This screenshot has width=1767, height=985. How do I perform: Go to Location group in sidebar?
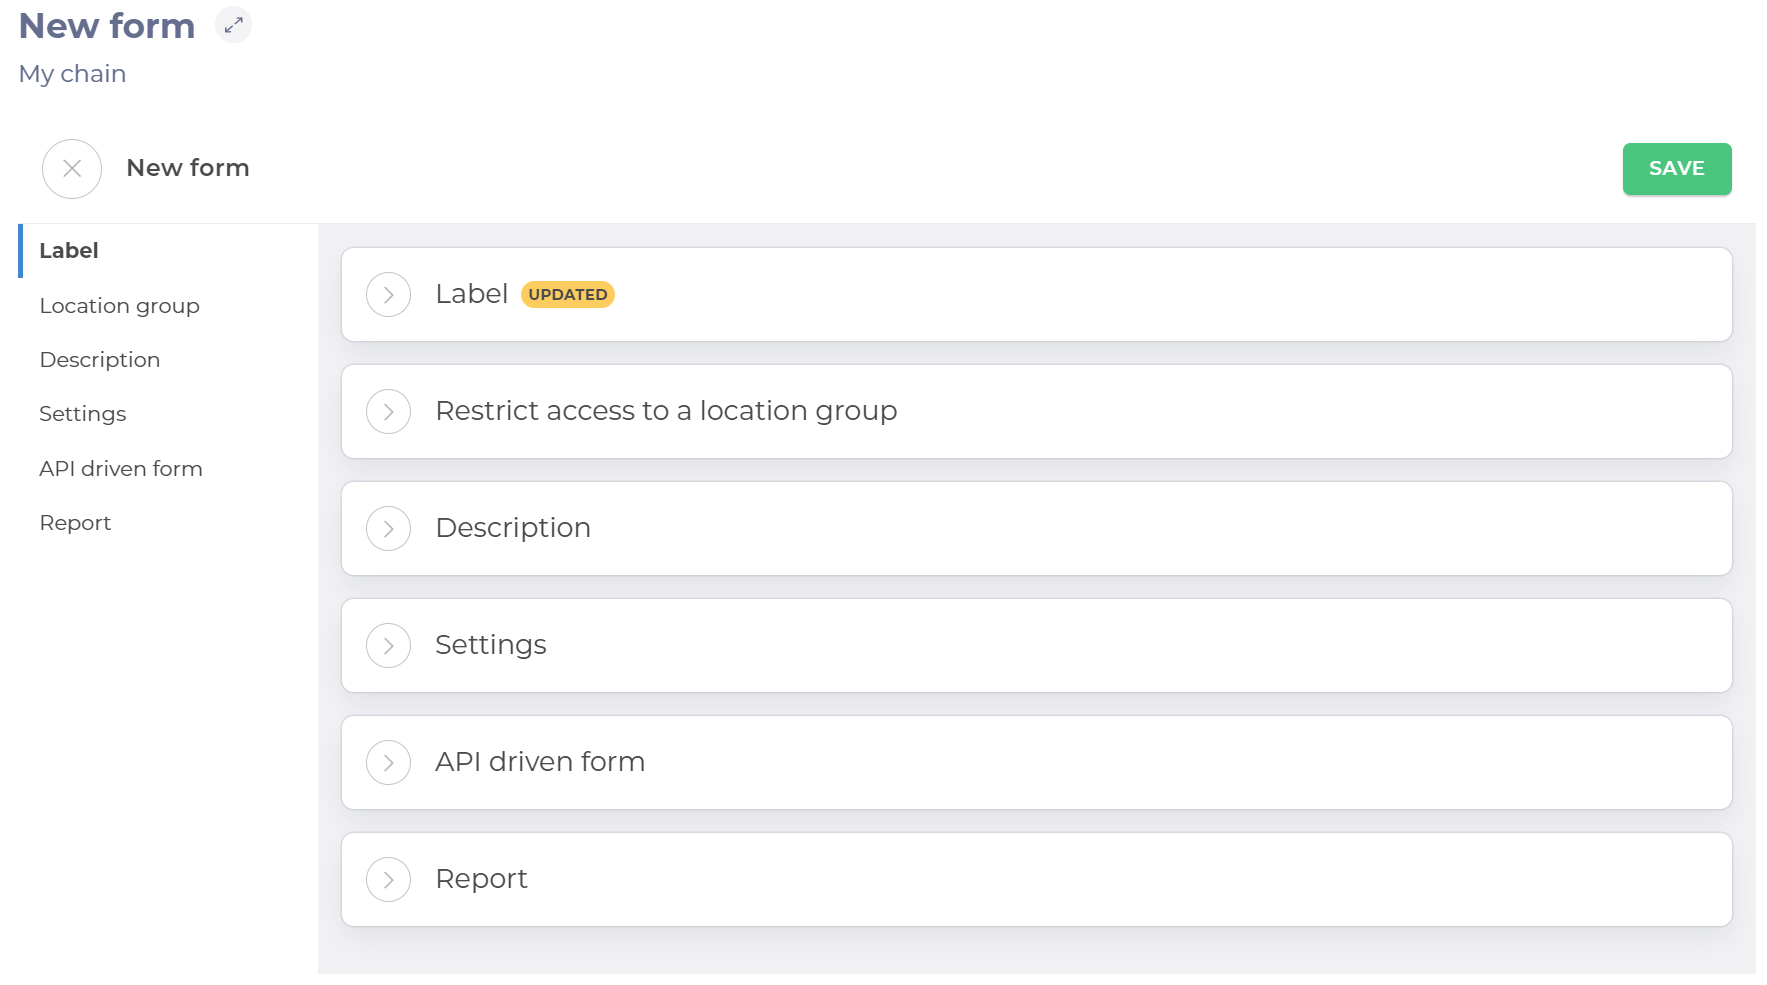pos(119,306)
